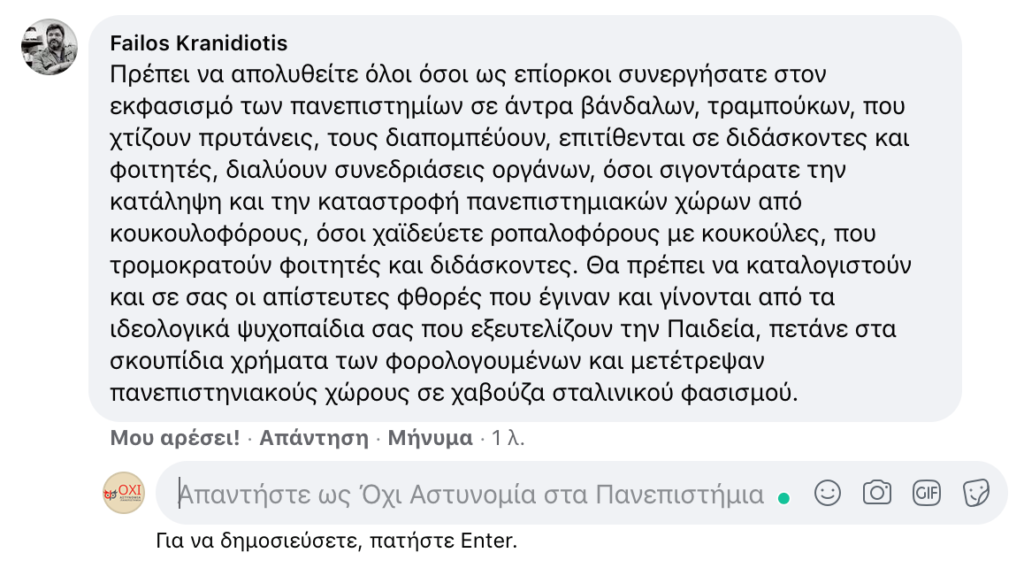Image resolution: width=1024 pixels, height=568 pixels.
Task: Open the GIF picker
Action: click(x=927, y=493)
